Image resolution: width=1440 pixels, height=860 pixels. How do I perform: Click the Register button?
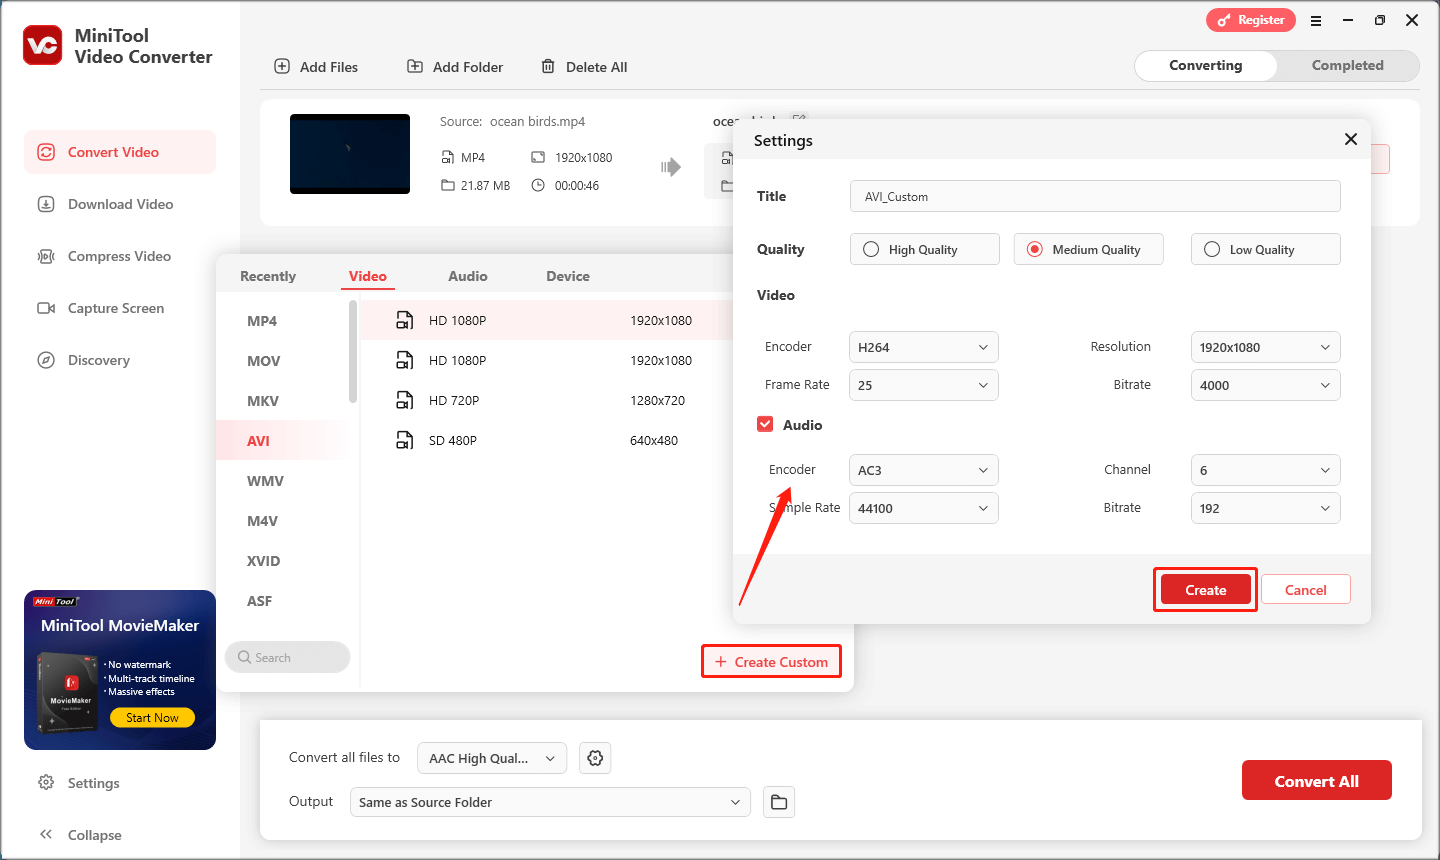tap(1251, 20)
